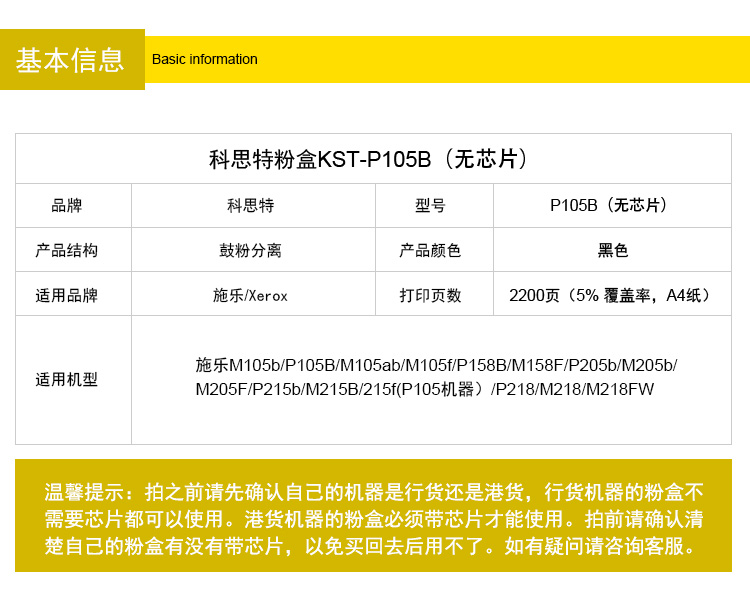
Task: Click the "Basic information" English subtitle
Action: tap(204, 59)
